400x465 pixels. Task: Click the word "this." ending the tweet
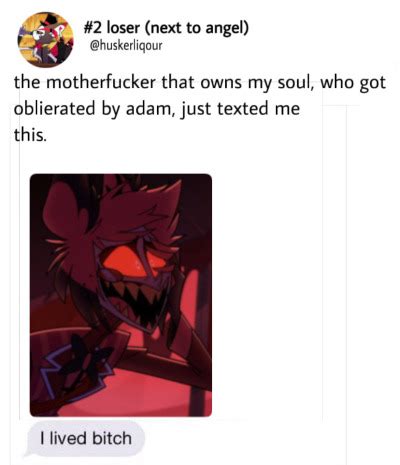[x=30, y=135]
